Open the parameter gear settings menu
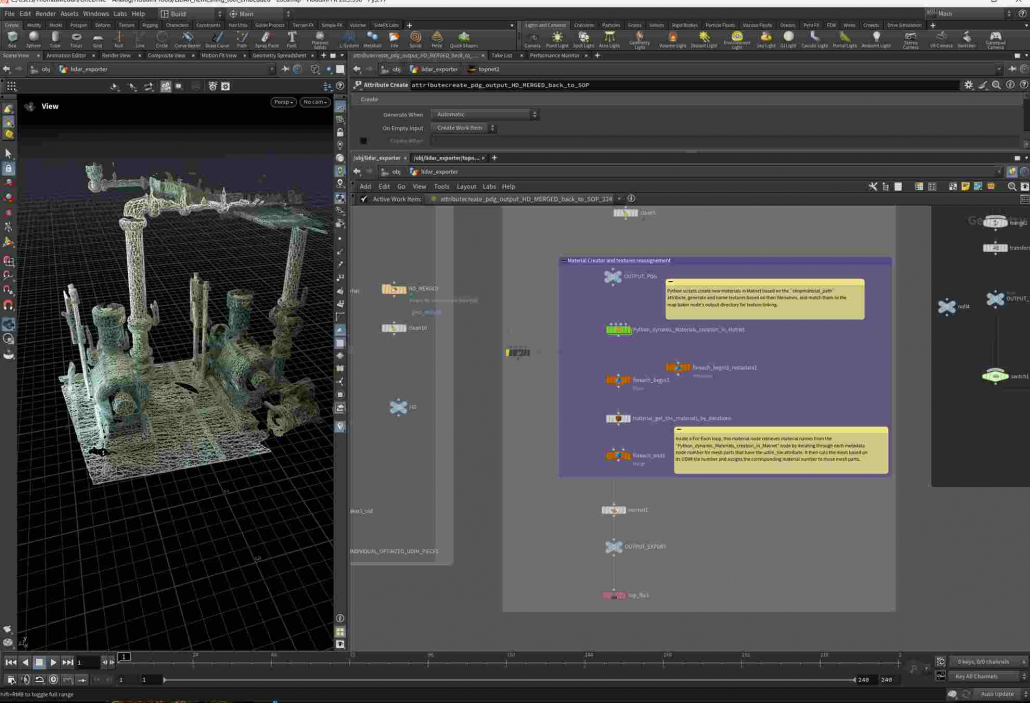 [968, 85]
